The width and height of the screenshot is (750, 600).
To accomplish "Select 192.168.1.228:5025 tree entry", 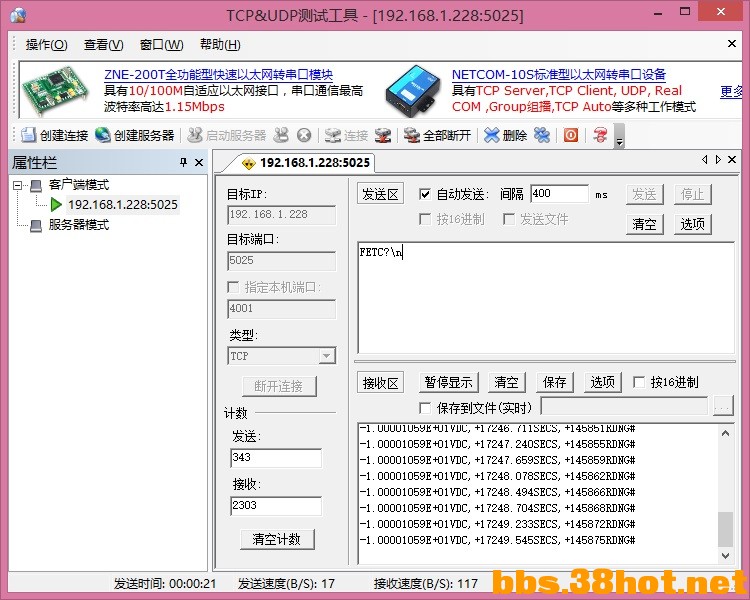I will coord(123,205).
